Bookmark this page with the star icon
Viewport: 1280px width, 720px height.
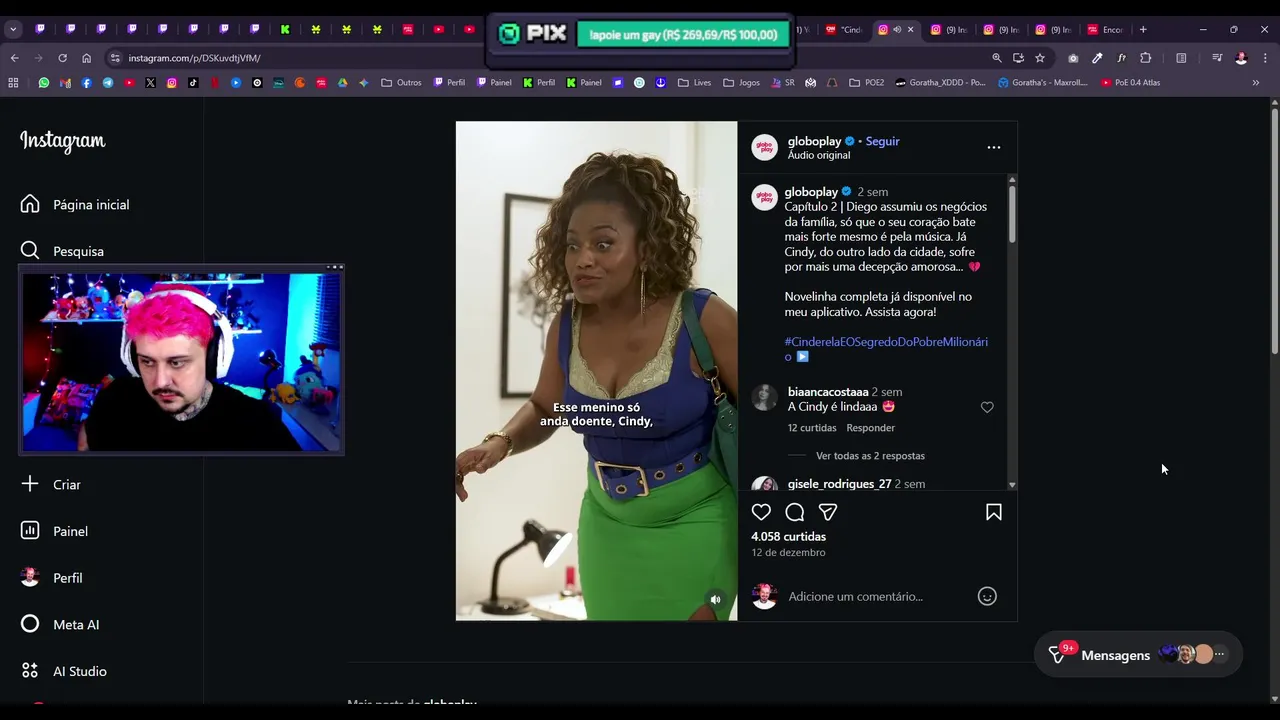click(1040, 58)
